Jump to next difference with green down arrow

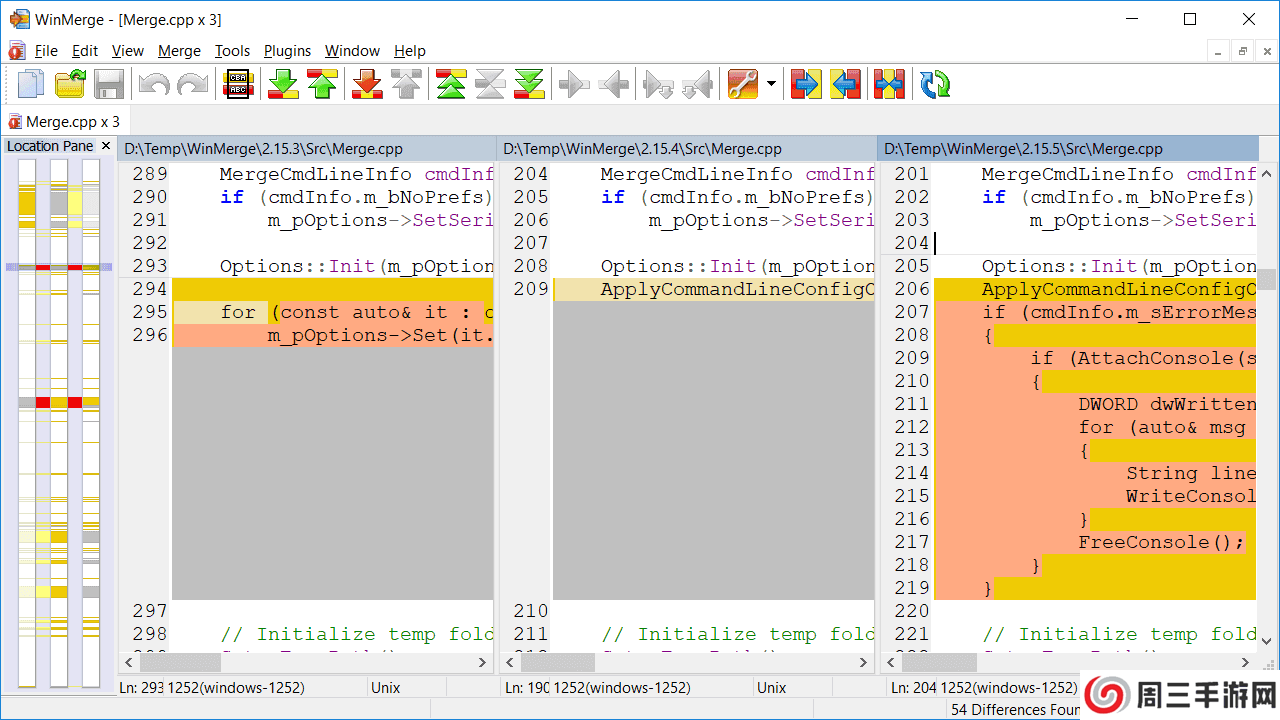[283, 85]
